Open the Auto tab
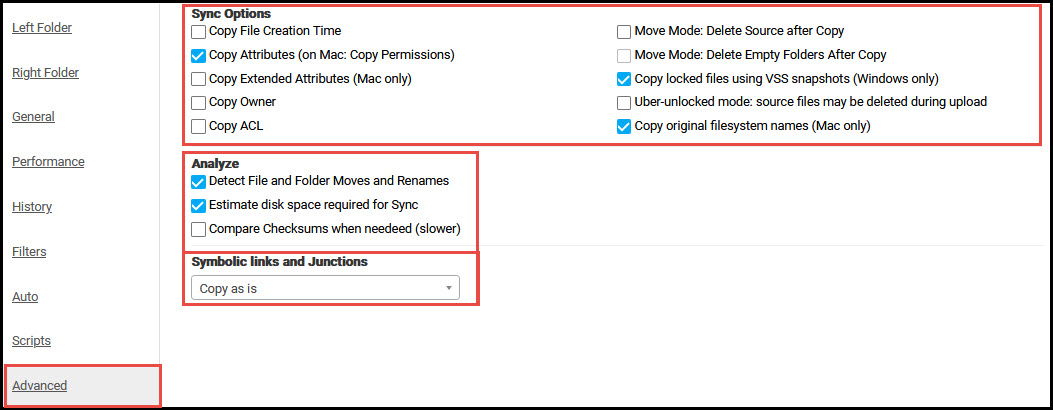This screenshot has width=1053, height=410. 26,297
